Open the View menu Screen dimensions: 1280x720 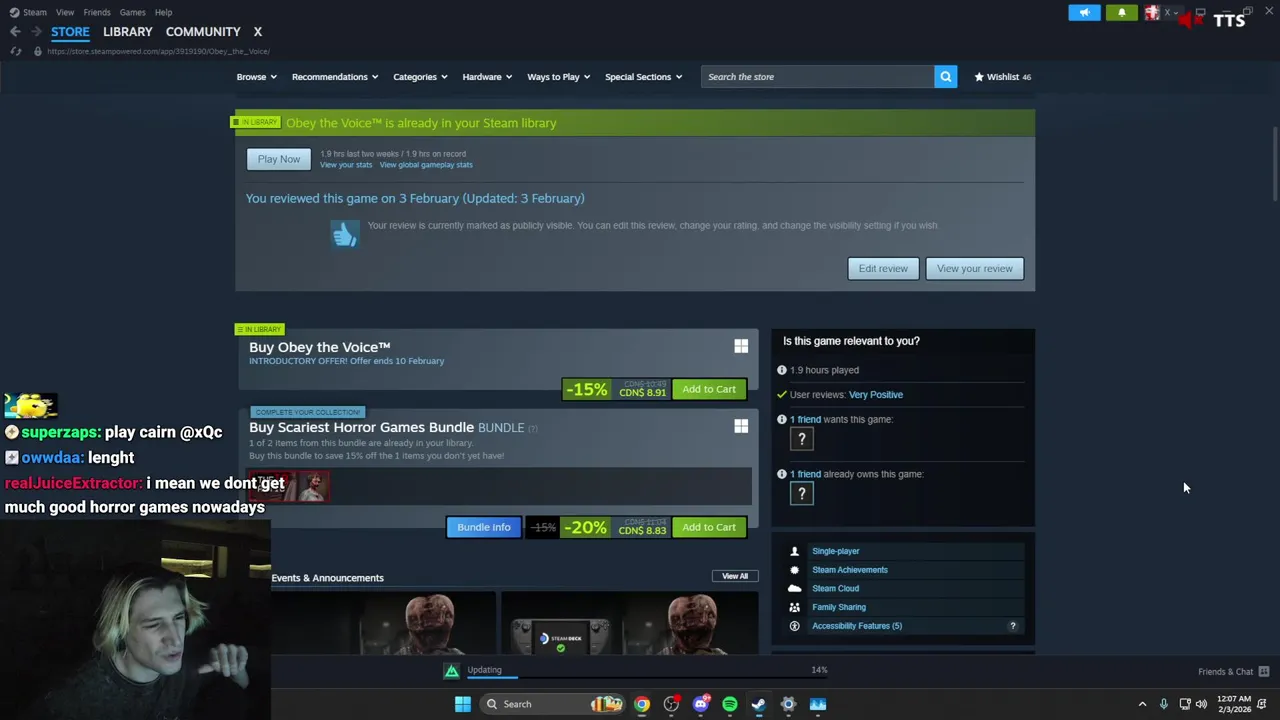pos(65,12)
